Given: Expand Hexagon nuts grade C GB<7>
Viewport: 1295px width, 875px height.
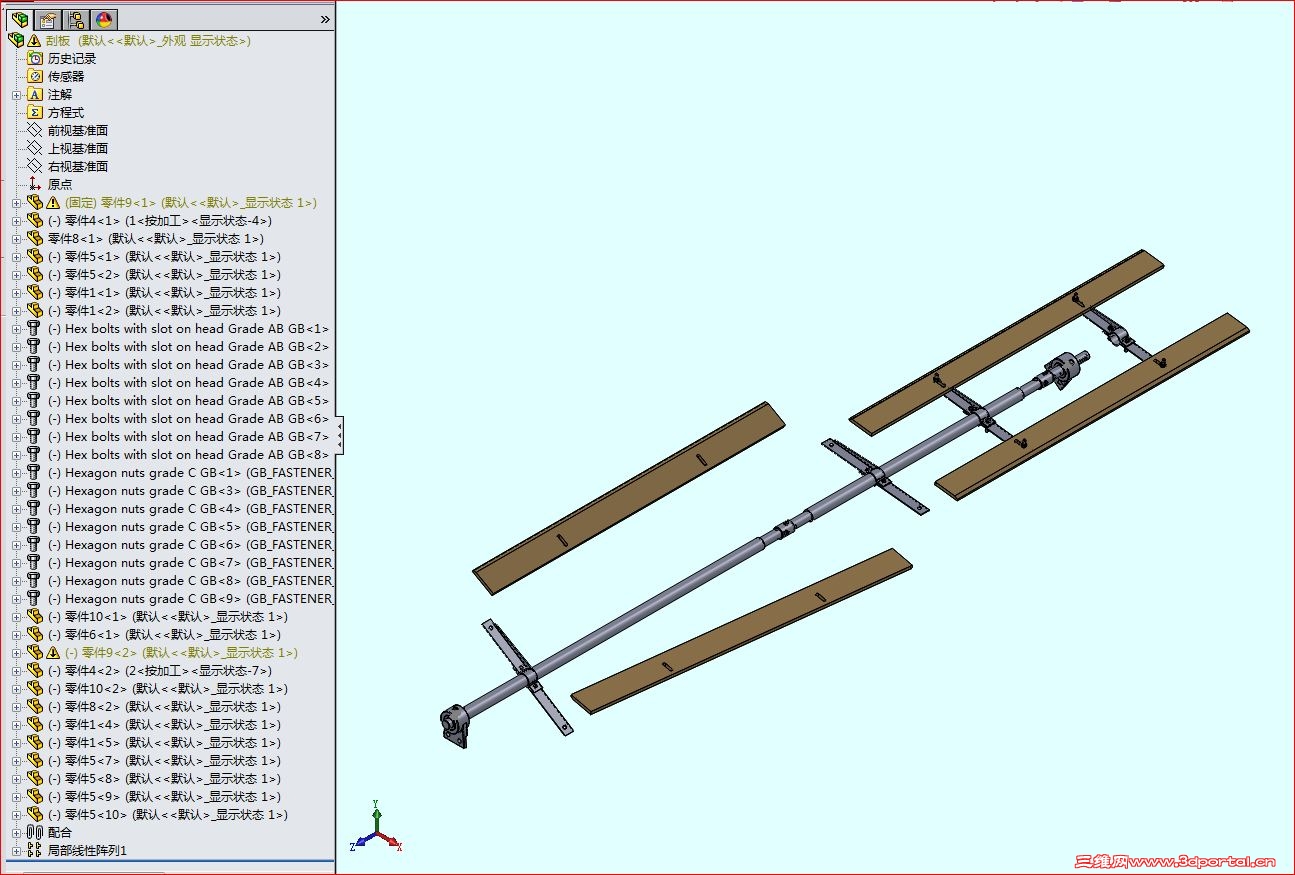Looking at the screenshot, I should (x=16, y=563).
